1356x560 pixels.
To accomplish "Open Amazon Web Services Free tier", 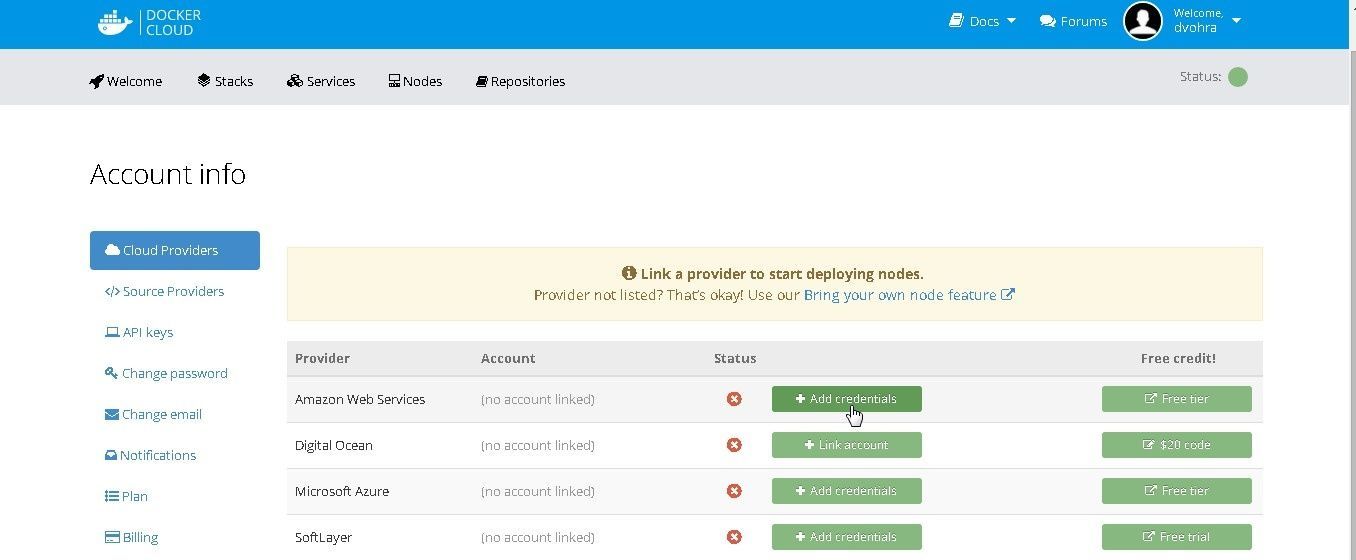I will (x=1177, y=399).
